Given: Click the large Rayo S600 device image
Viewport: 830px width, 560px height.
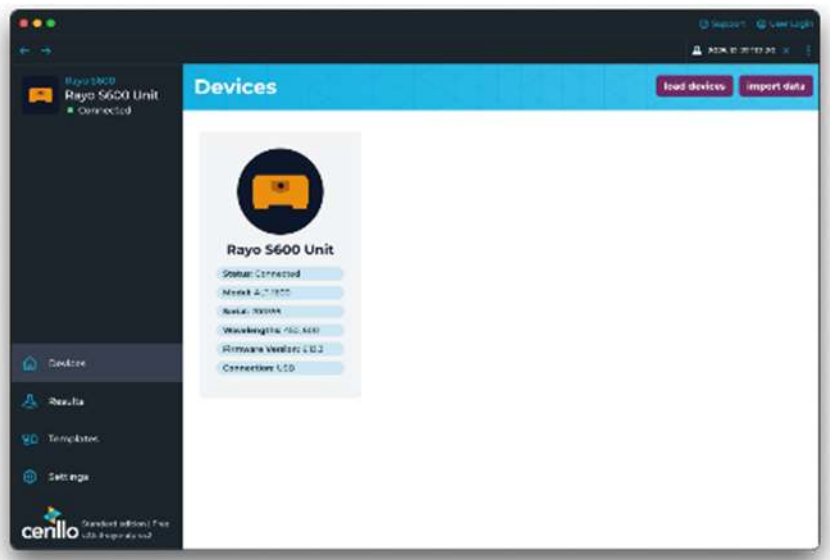Looking at the screenshot, I should [x=280, y=191].
